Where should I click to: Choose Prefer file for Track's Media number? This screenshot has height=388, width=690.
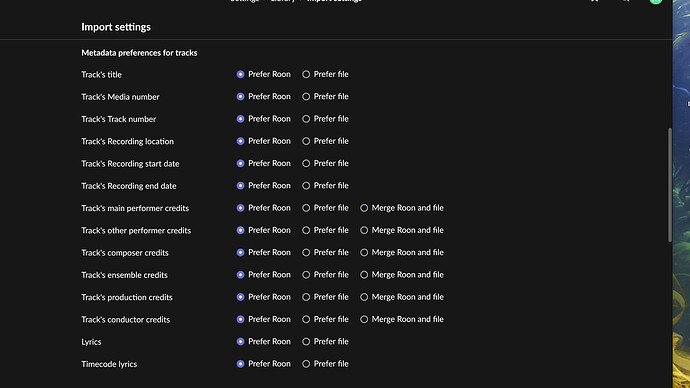click(306, 96)
